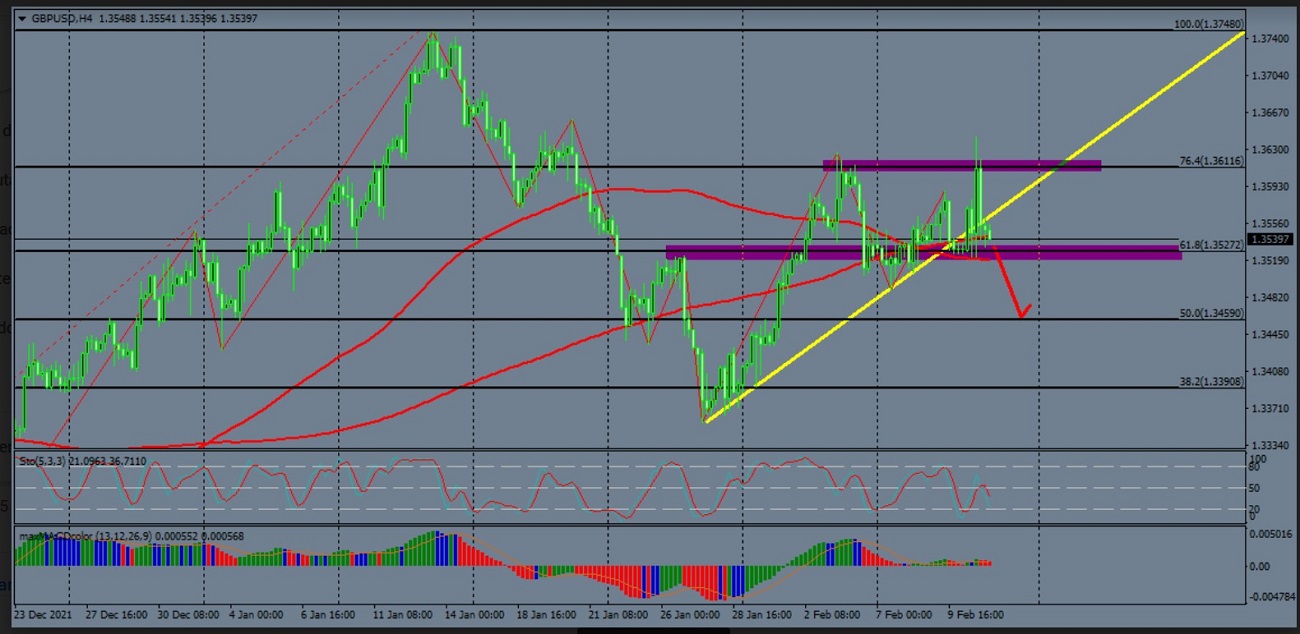Select the upper purple resistance rectangle

coord(960,165)
